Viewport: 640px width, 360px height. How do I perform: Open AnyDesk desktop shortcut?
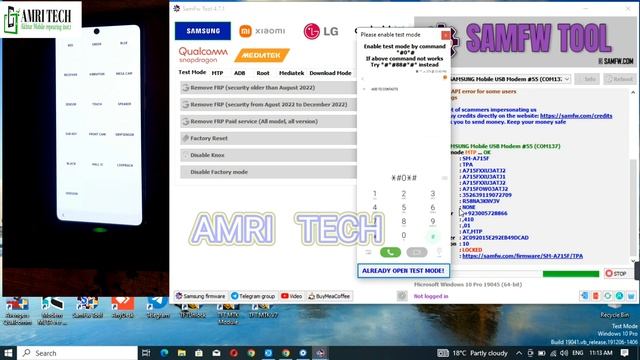point(122,308)
